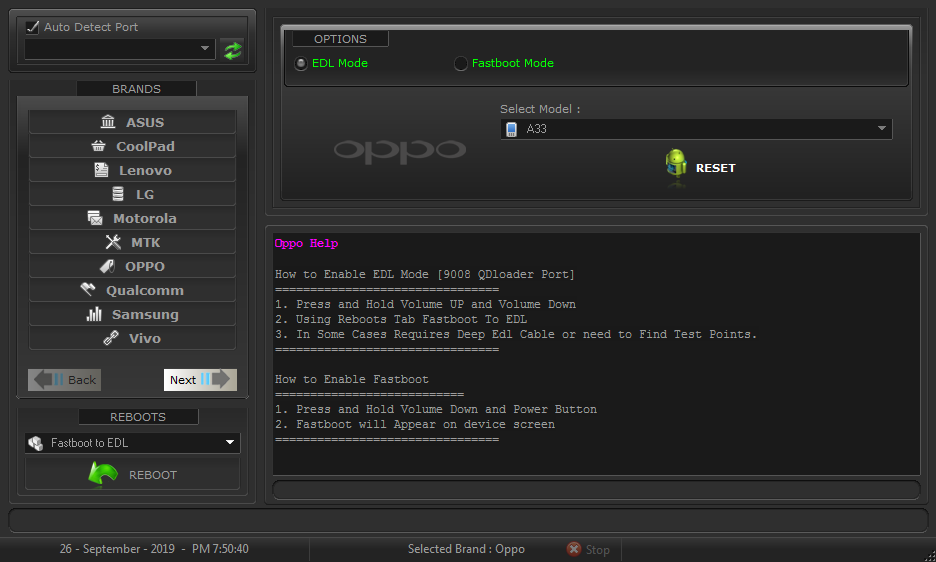Click 'Requires Deep Edl Cable' help line
Screen dimensions: 936x562
(516, 334)
